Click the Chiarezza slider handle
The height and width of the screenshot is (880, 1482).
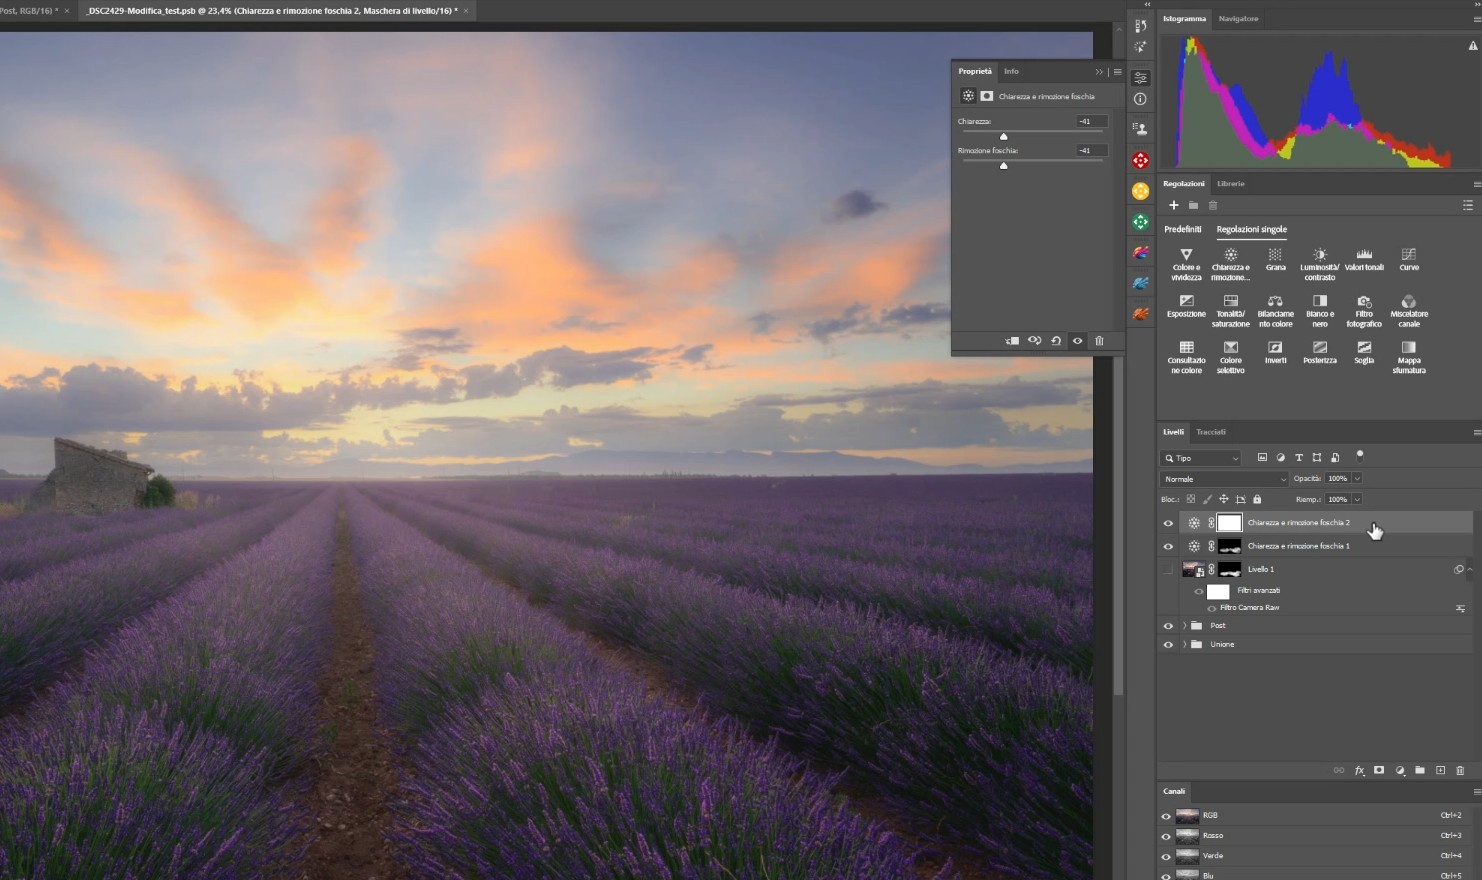1003,137
